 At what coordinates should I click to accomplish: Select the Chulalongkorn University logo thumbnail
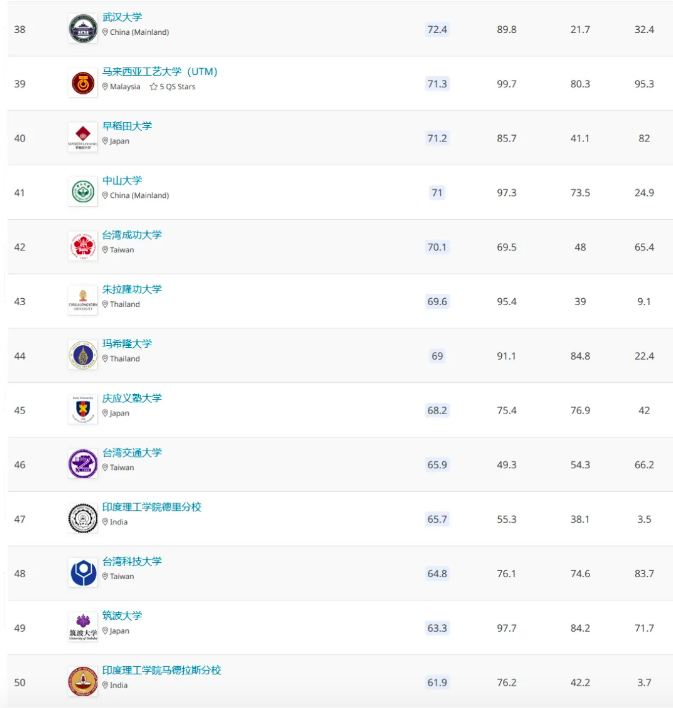[x=83, y=301]
